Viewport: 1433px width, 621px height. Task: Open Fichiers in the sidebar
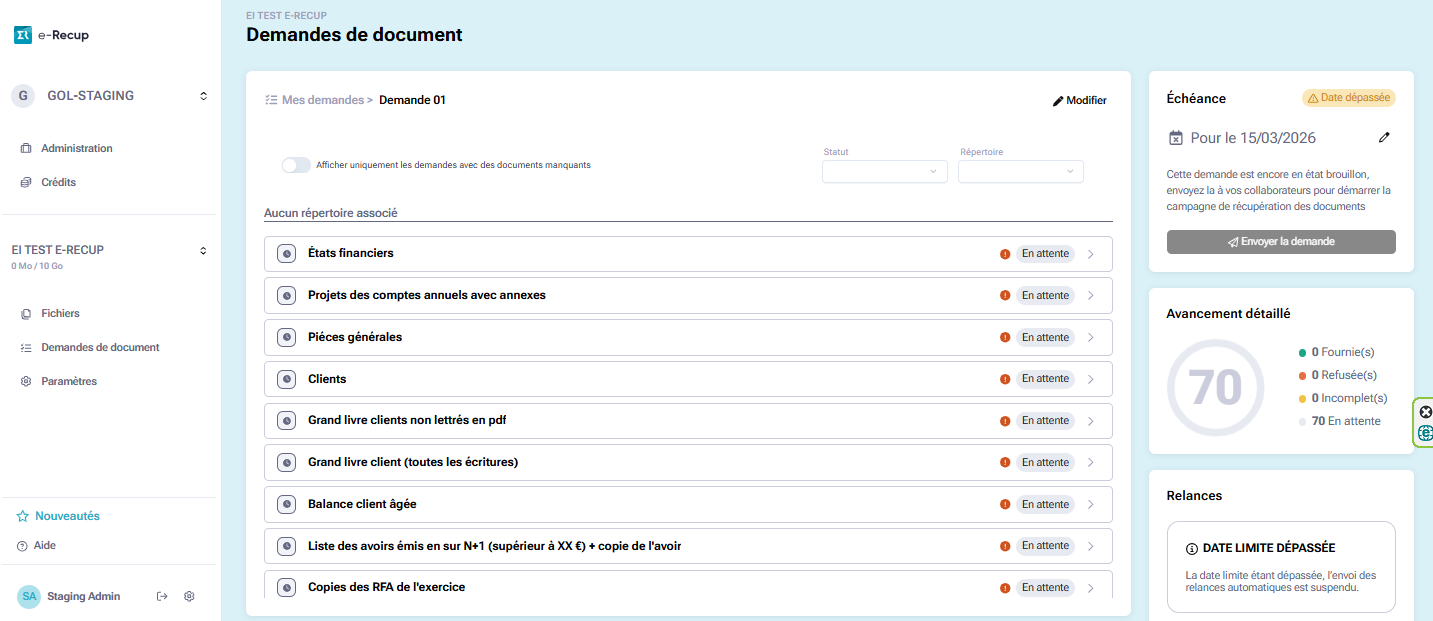(x=60, y=313)
